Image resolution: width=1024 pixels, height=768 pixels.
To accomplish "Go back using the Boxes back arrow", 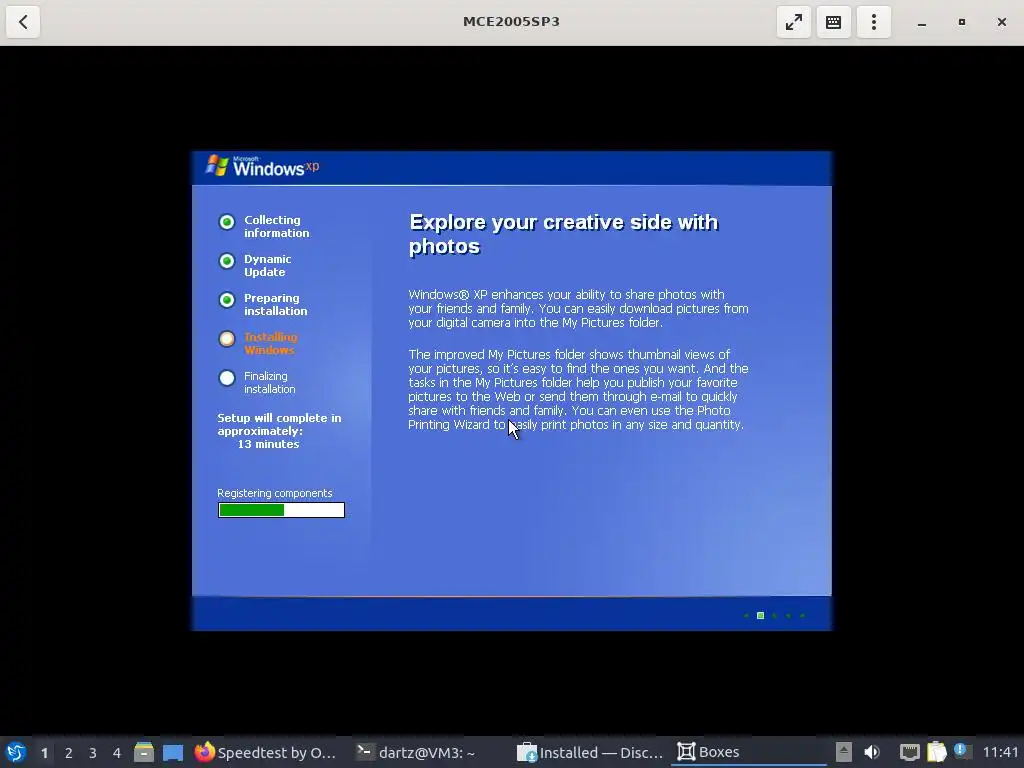I will tap(23, 22).
